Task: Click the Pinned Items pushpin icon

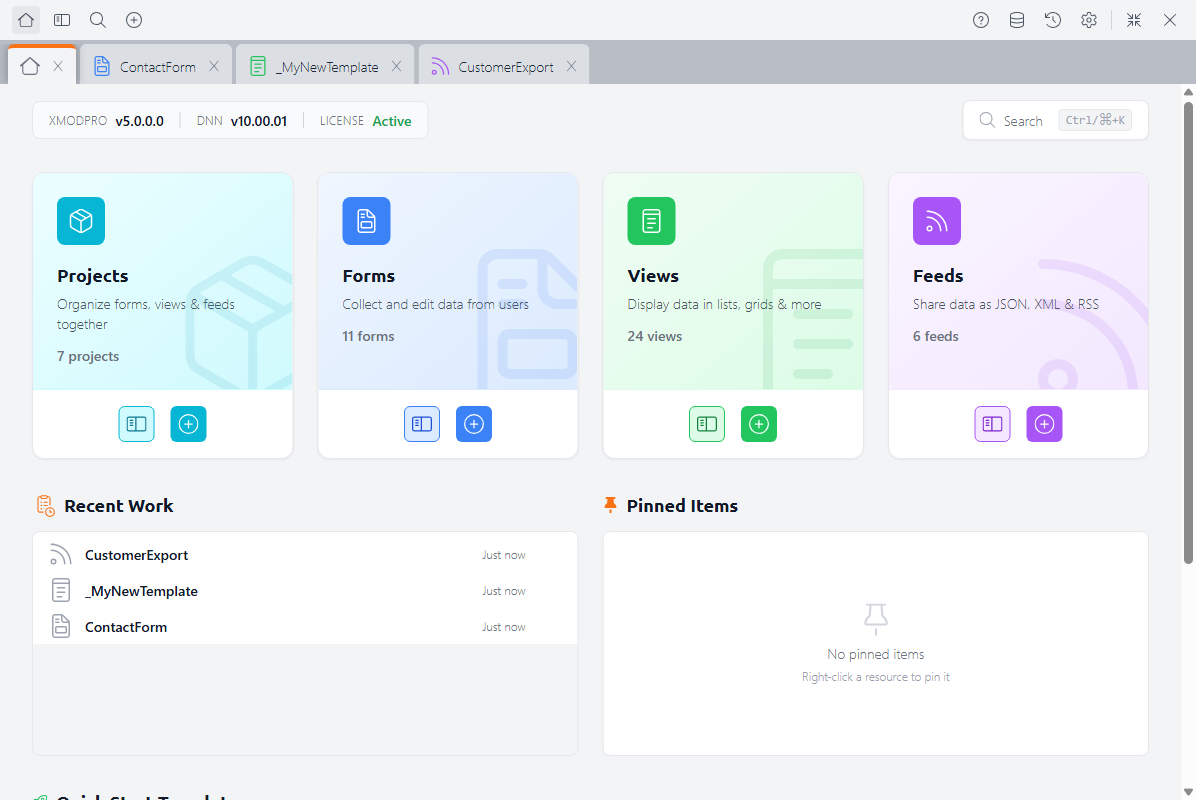Action: point(610,505)
